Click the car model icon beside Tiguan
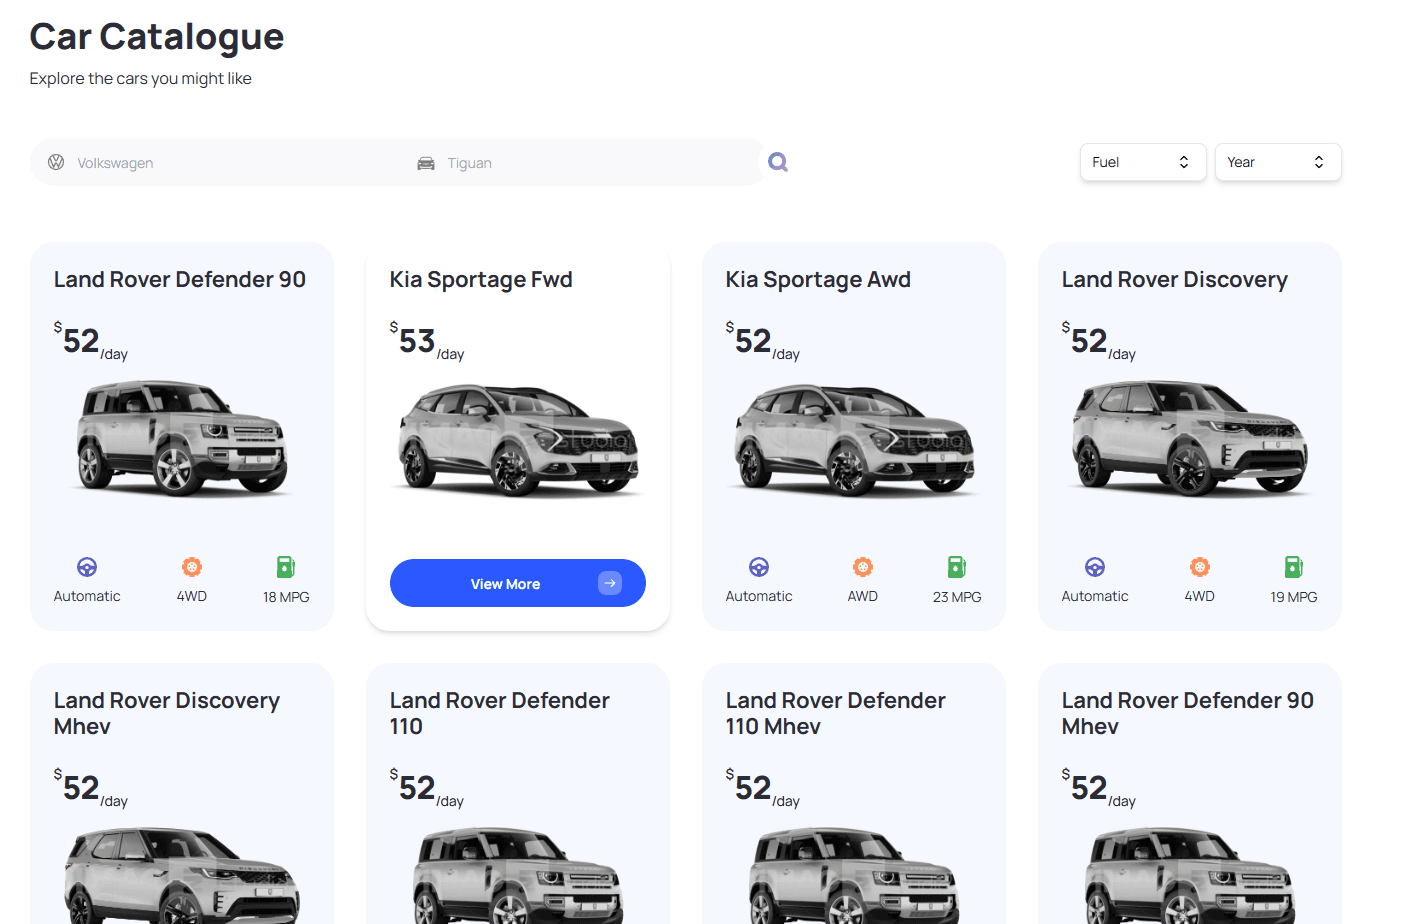1410x924 pixels. pos(426,163)
